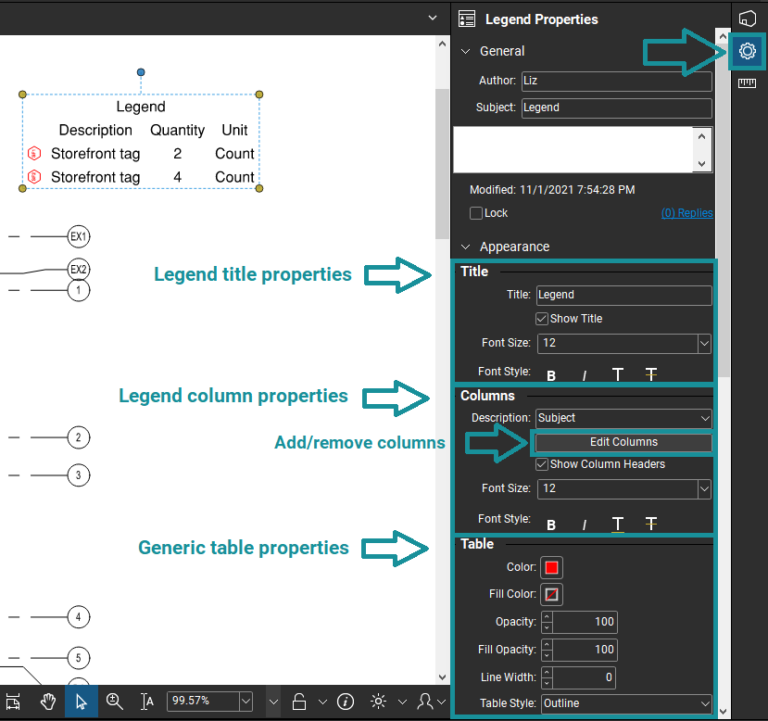Pick the Select Text tool
Viewport: 768px width, 721px height.
(x=147, y=702)
